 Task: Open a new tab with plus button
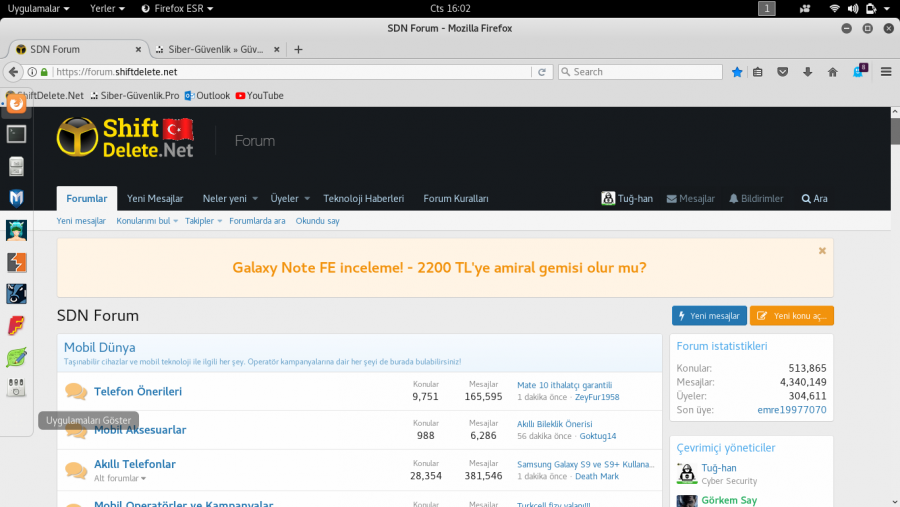[x=298, y=49]
